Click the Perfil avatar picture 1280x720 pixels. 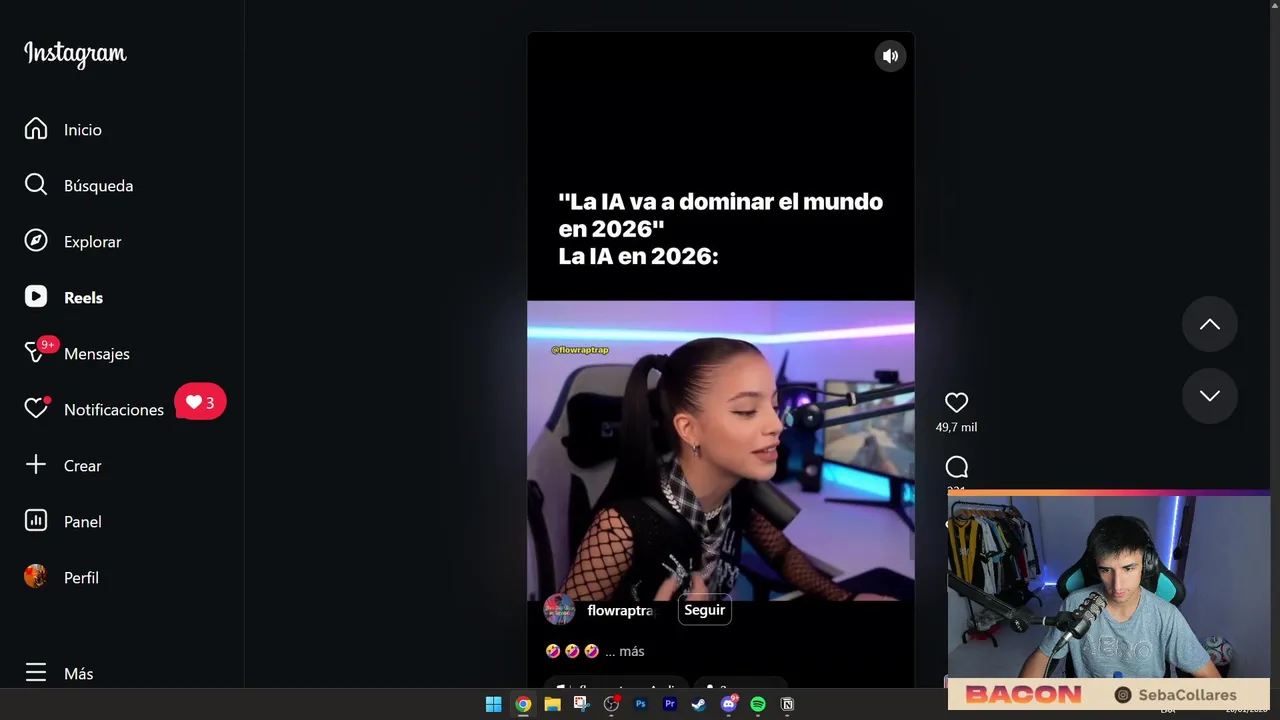[36, 577]
